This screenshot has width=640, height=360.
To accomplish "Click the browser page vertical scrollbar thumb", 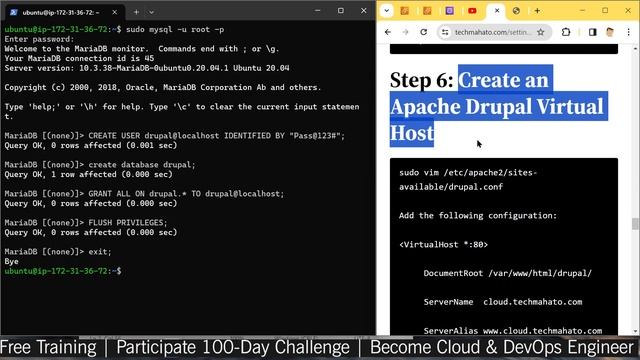I will [635, 224].
